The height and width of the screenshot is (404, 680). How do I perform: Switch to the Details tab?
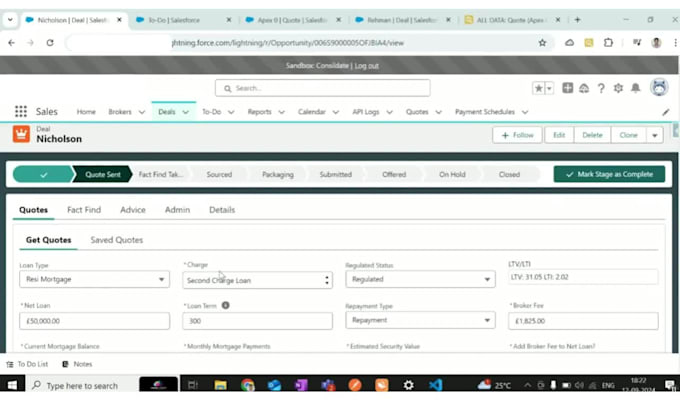point(222,210)
